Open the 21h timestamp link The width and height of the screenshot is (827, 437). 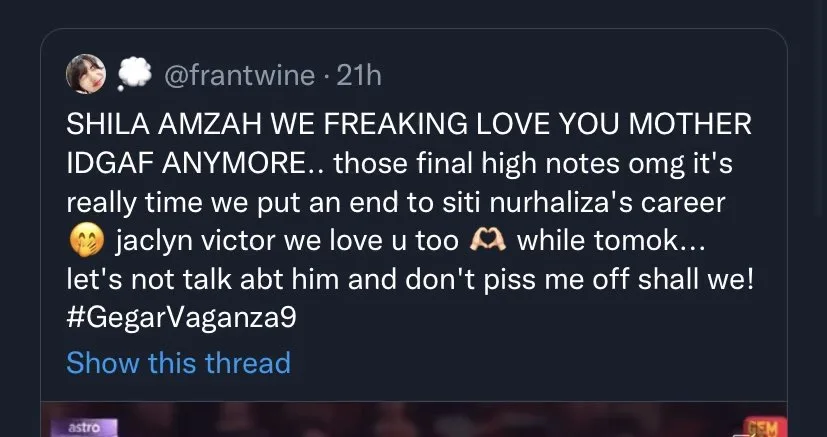(361, 75)
